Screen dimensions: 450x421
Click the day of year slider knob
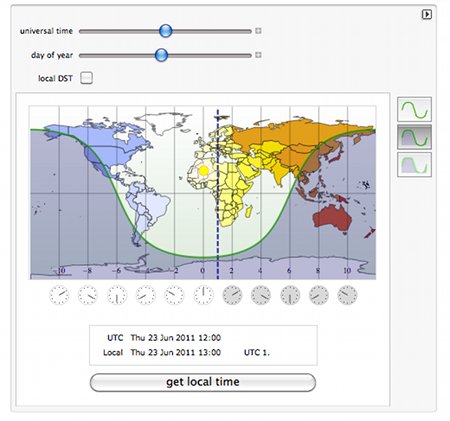pos(161,55)
